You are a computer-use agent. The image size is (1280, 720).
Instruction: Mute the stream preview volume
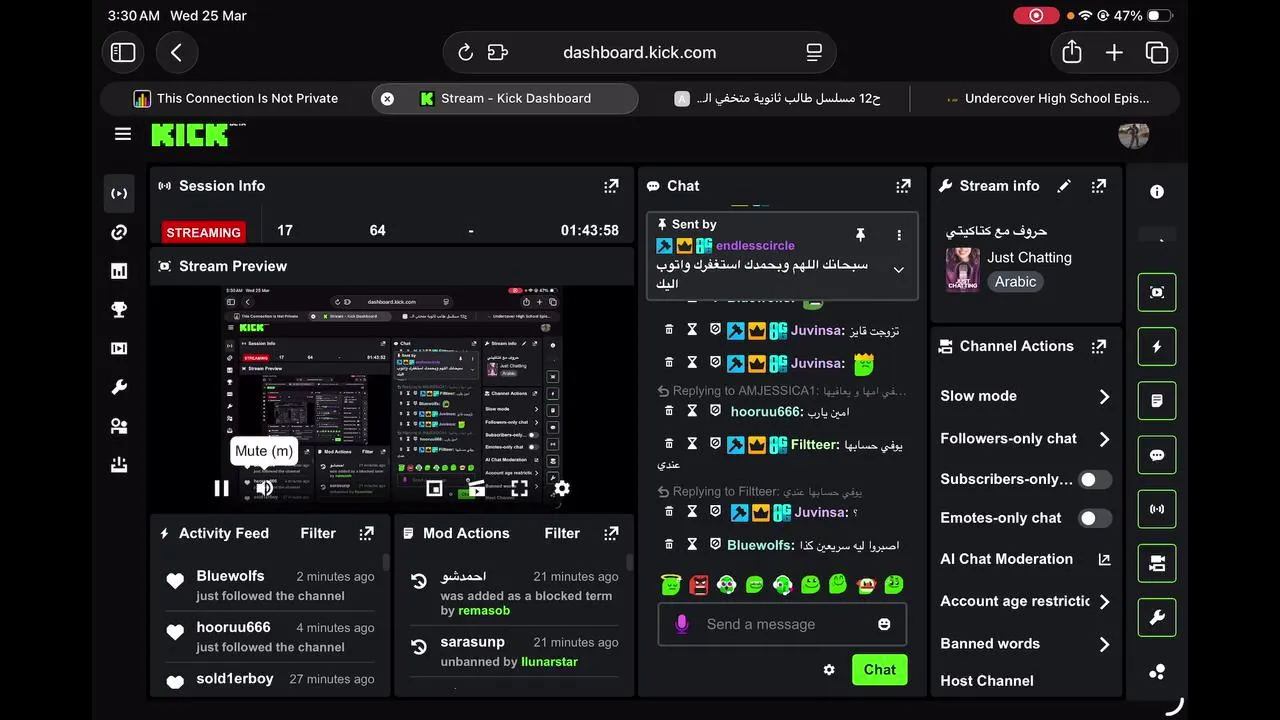[x=264, y=488]
